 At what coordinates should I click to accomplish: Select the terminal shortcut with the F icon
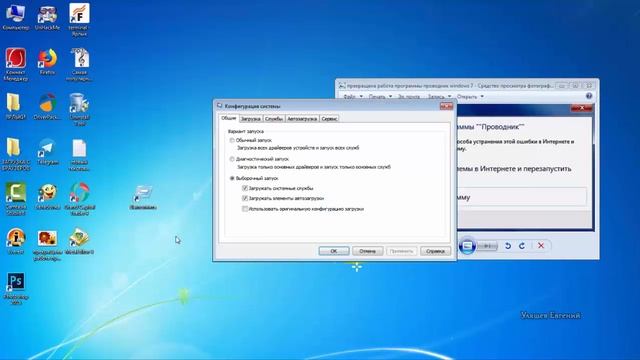[79, 20]
